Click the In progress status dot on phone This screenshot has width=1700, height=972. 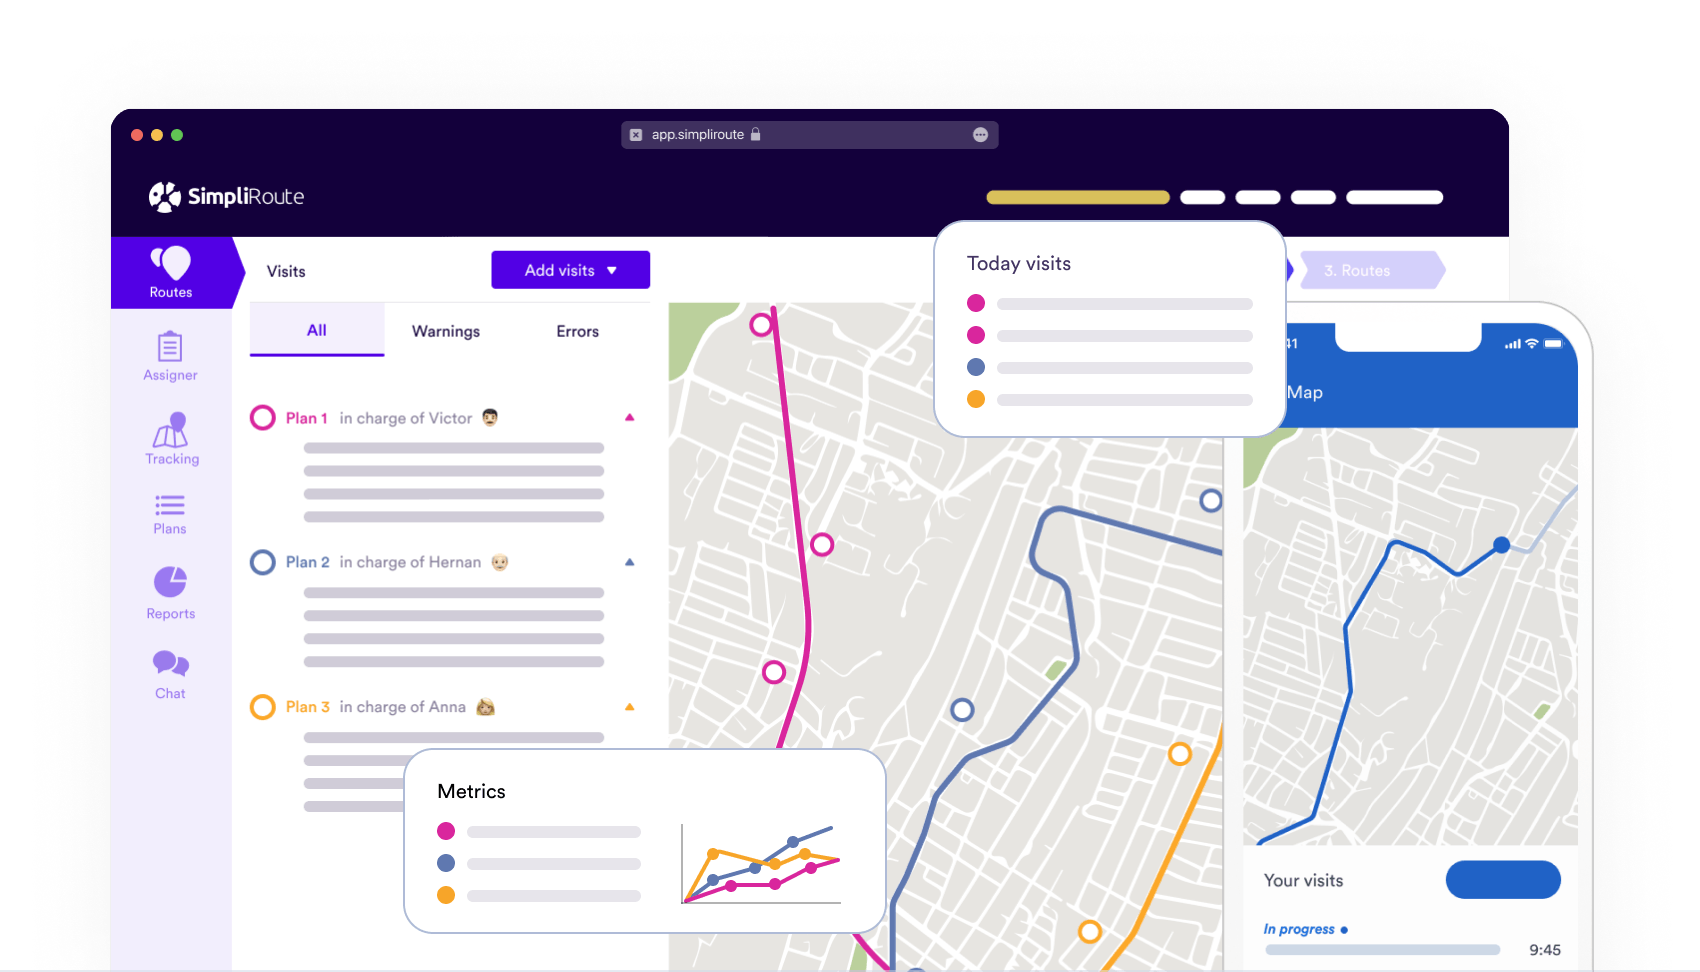tap(1344, 930)
